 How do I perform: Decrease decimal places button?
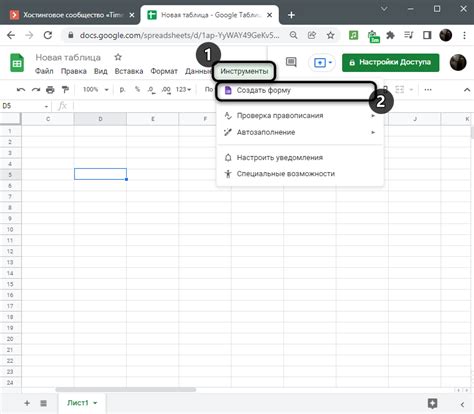(x=151, y=90)
